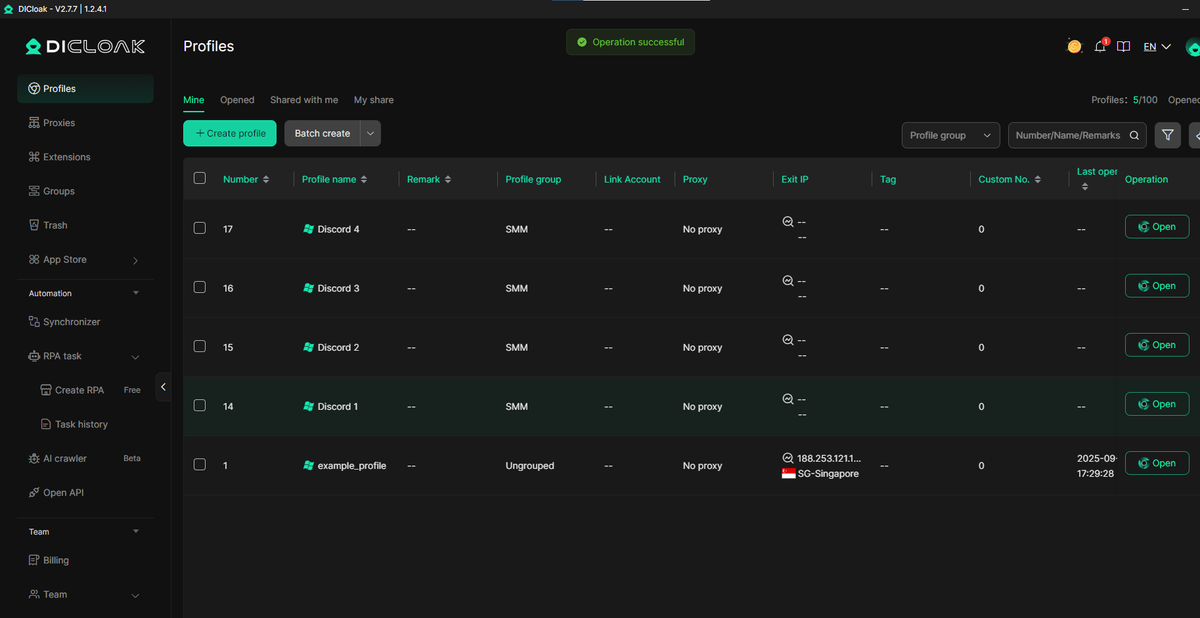Check the Discord 4 profile checkbox
This screenshot has height=618, width=1200.
point(199,227)
